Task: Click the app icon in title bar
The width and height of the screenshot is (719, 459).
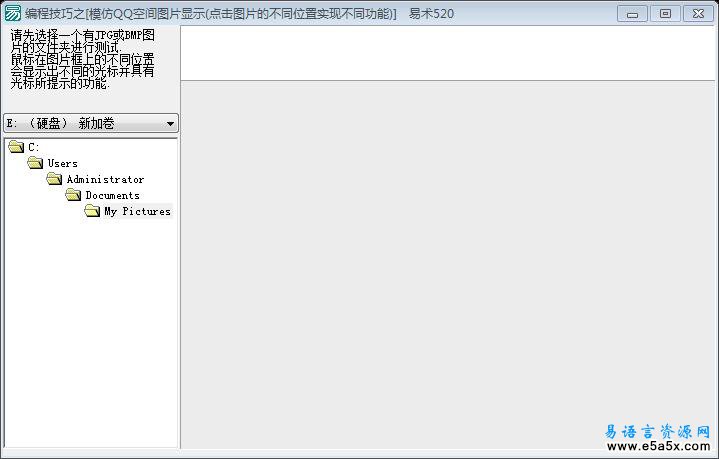Action: click(12, 13)
